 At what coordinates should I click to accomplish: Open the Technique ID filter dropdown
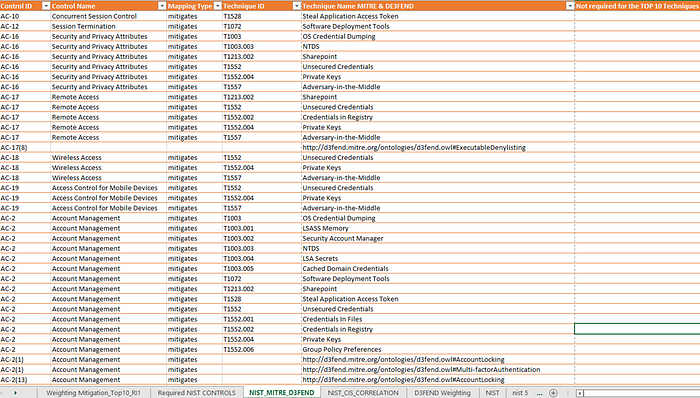pyautogui.click(x=296, y=6)
